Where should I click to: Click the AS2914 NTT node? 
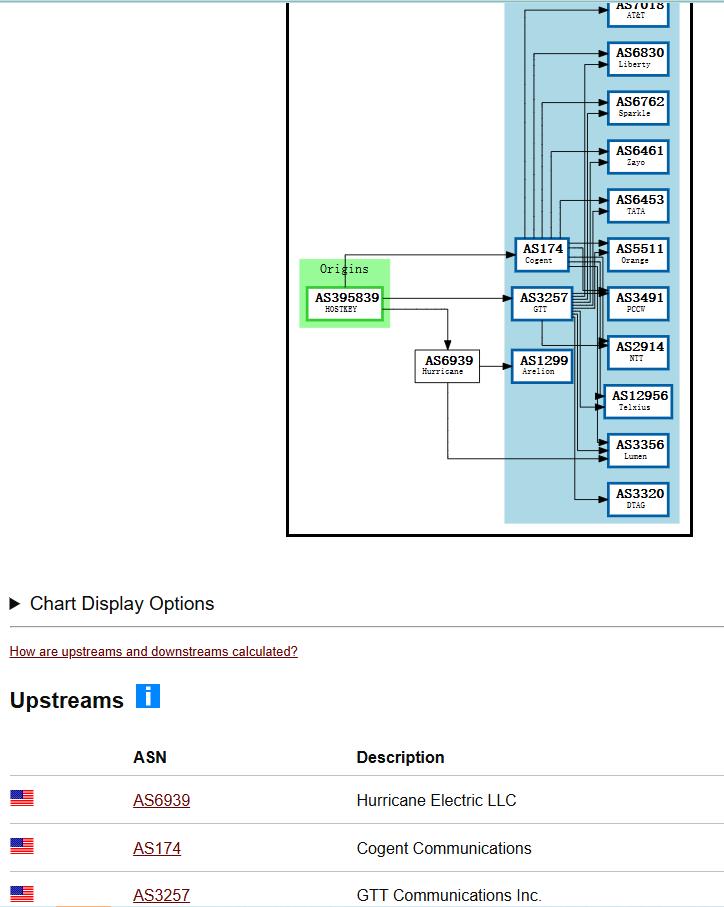638,353
